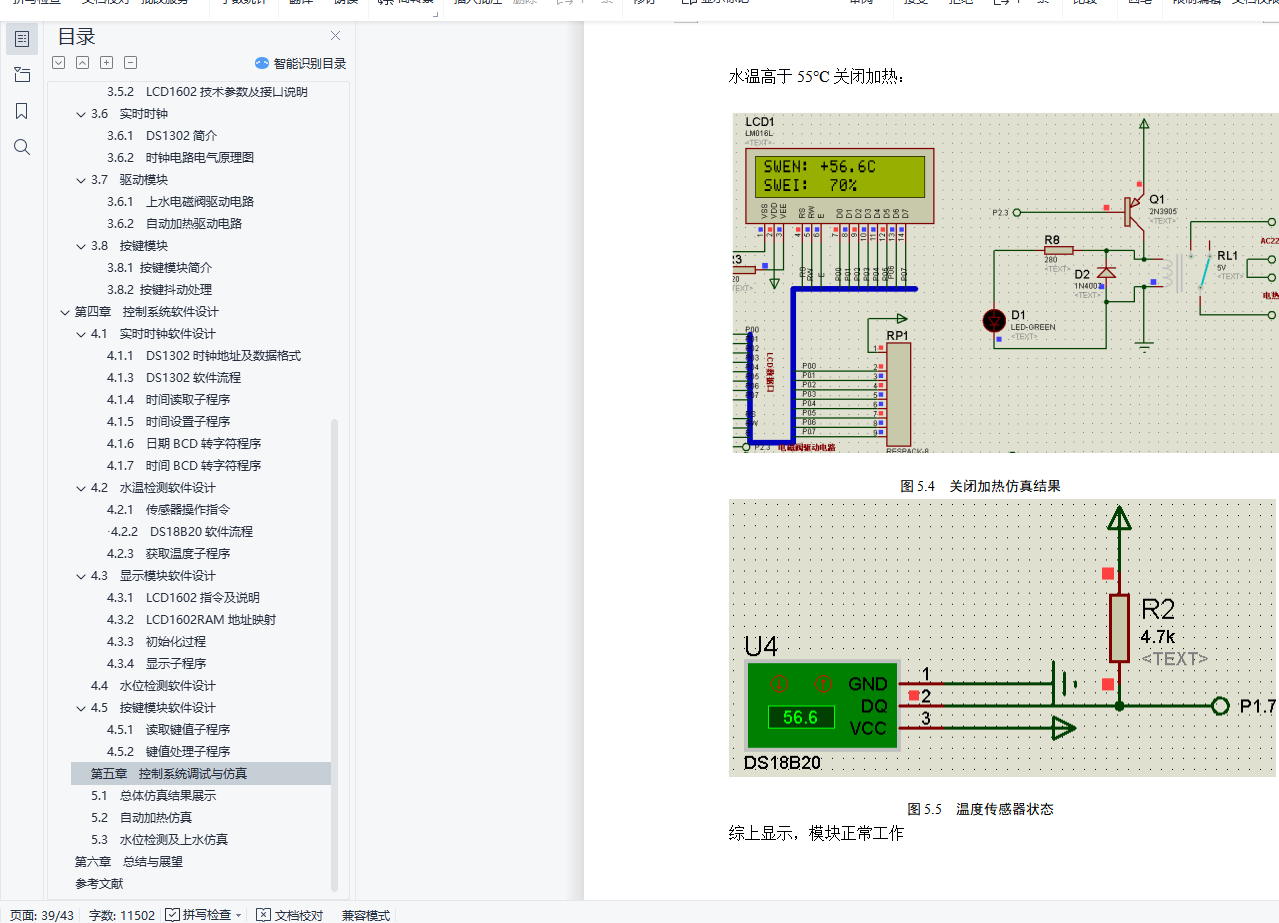Select the DS18B20 temperature sensor image
This screenshot has width=1279, height=923.
pyautogui.click(x=1003, y=639)
